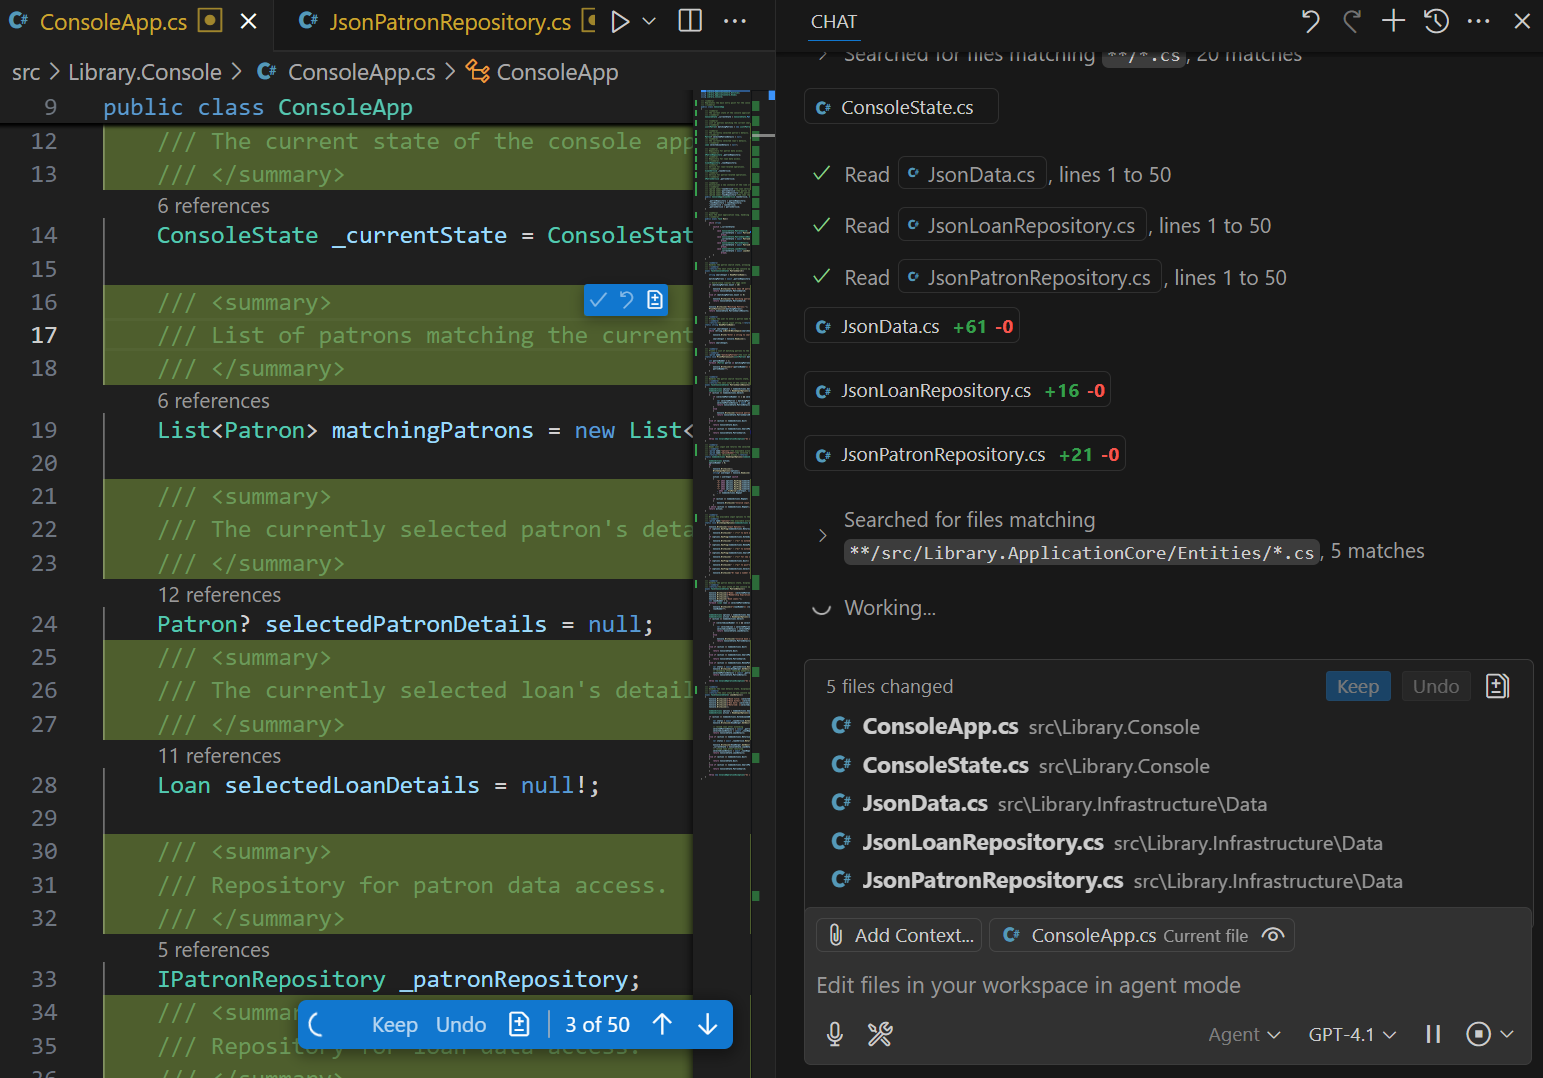This screenshot has height=1078, width=1543.
Task: Open the GPT-4.1 model picker
Action: (x=1351, y=1034)
